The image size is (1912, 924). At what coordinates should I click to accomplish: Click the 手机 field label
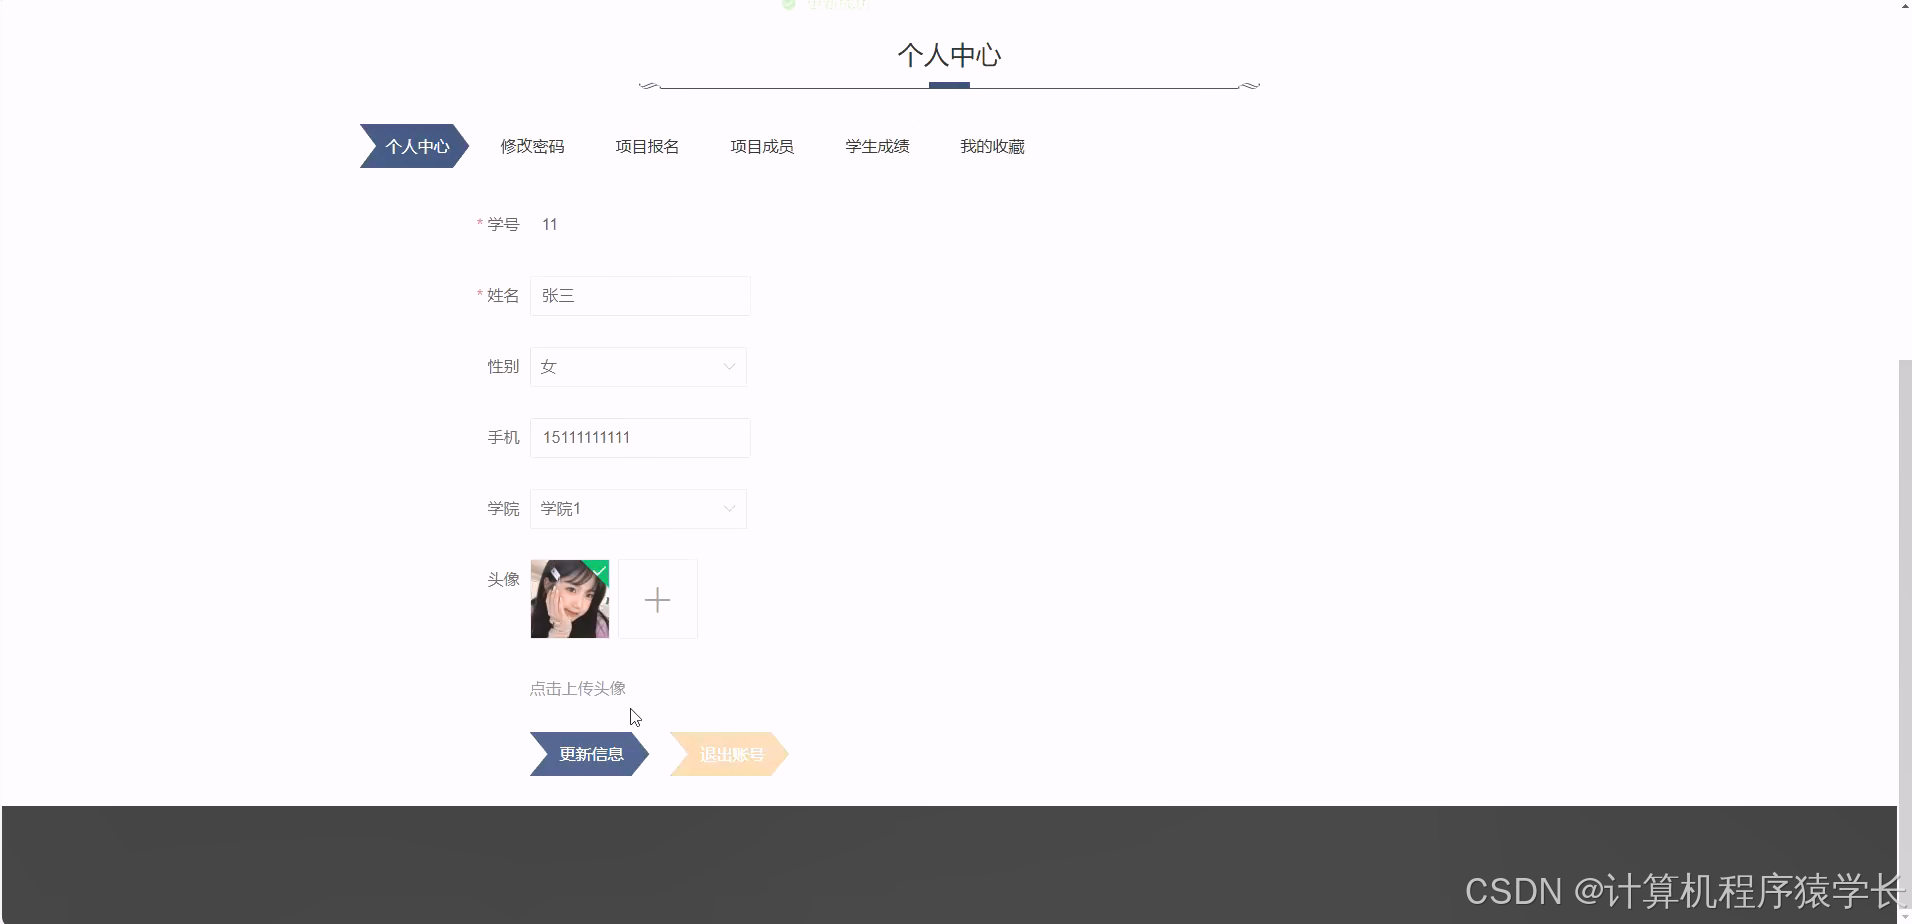pos(503,437)
